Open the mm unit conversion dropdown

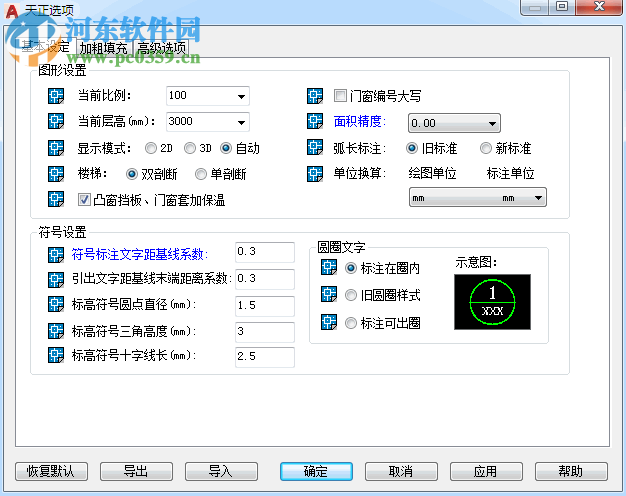click(477, 198)
